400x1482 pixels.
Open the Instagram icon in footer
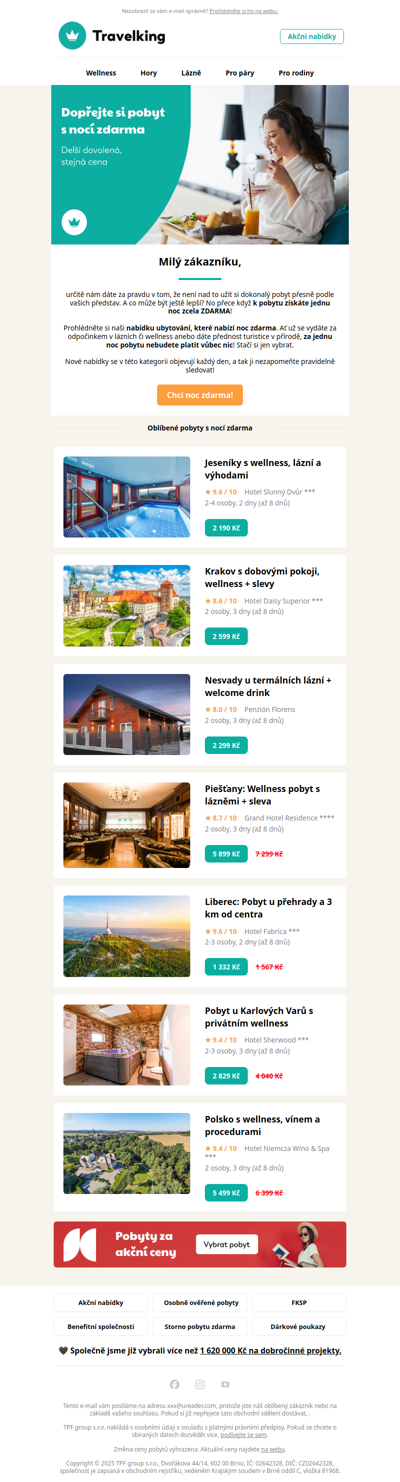tap(200, 1384)
